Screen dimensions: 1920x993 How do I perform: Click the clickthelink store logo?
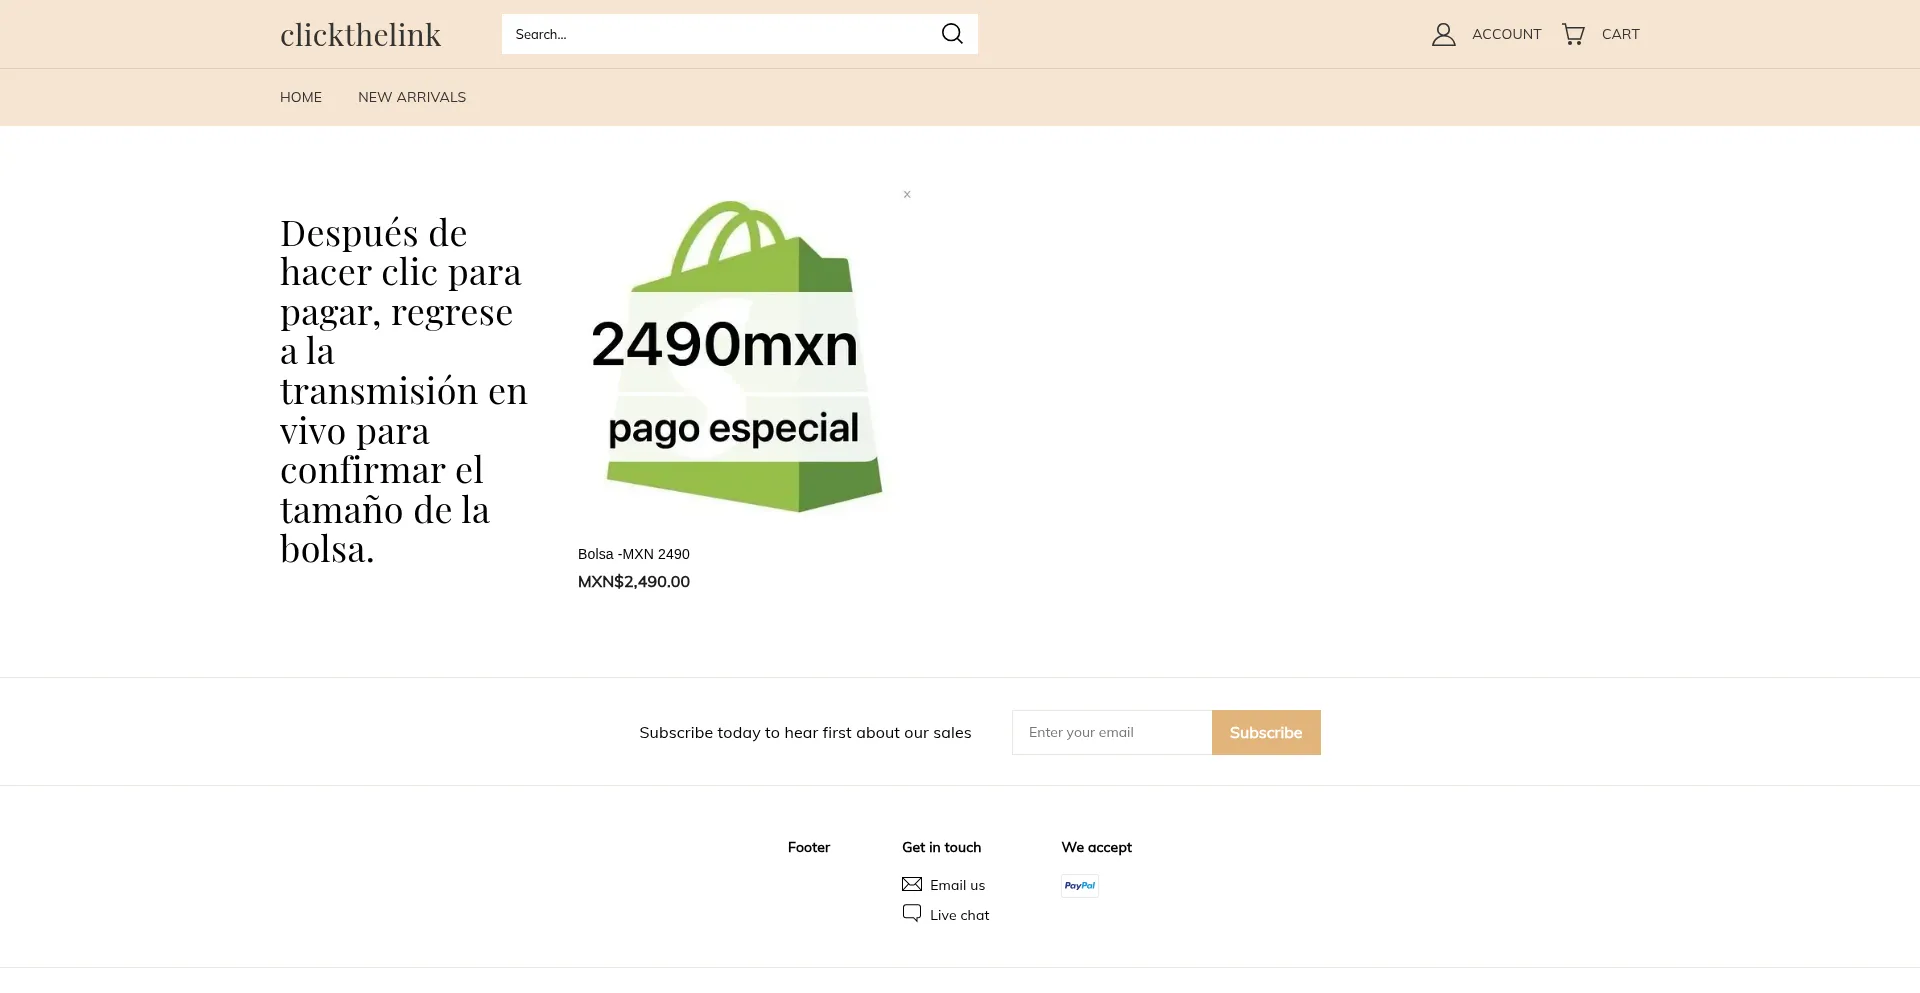click(360, 33)
